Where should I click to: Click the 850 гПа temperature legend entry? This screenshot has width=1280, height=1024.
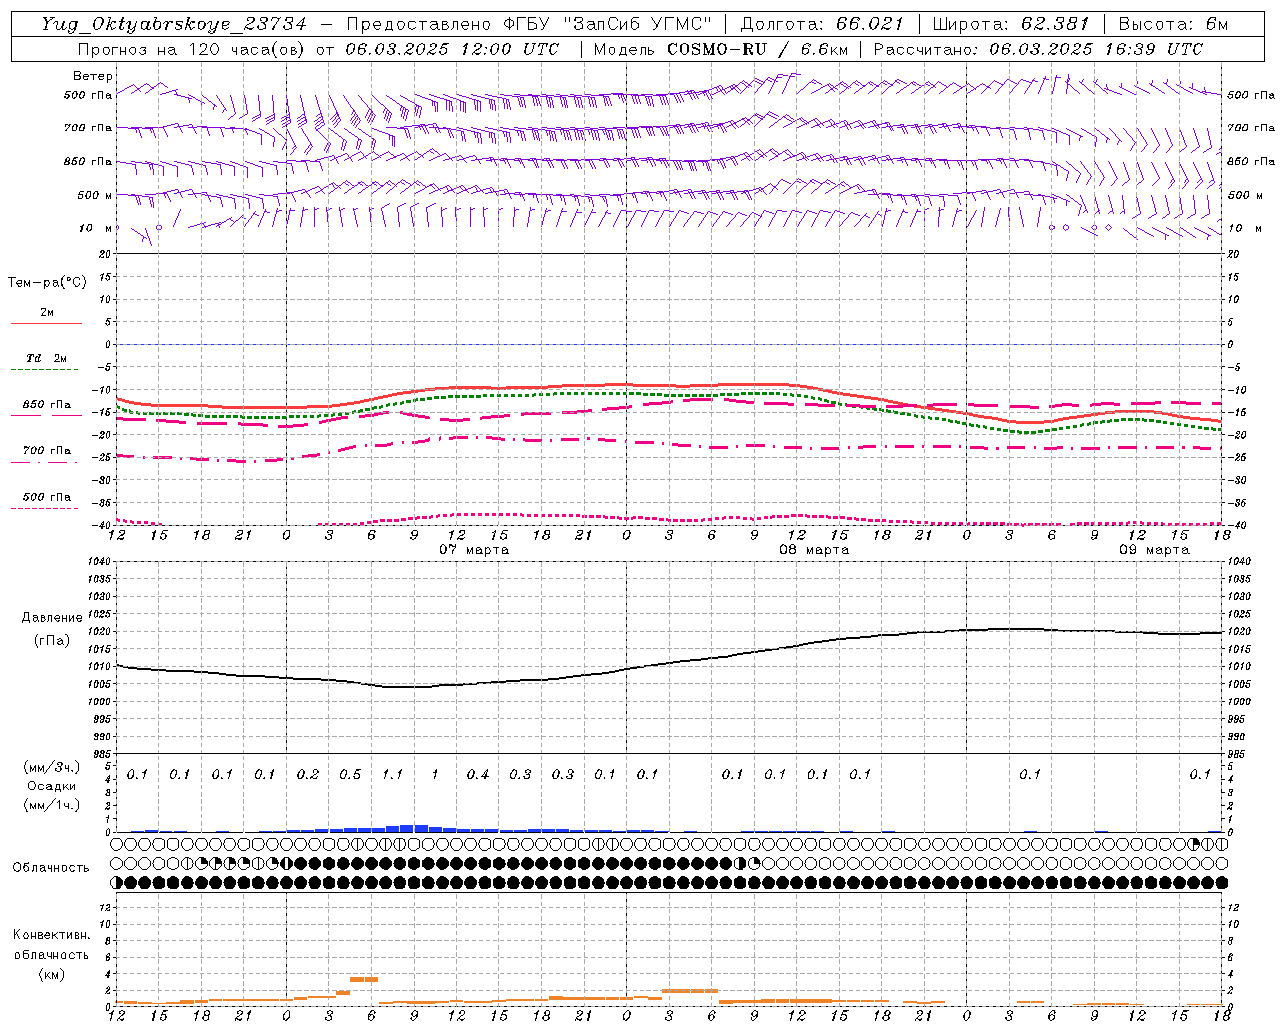tap(47, 405)
